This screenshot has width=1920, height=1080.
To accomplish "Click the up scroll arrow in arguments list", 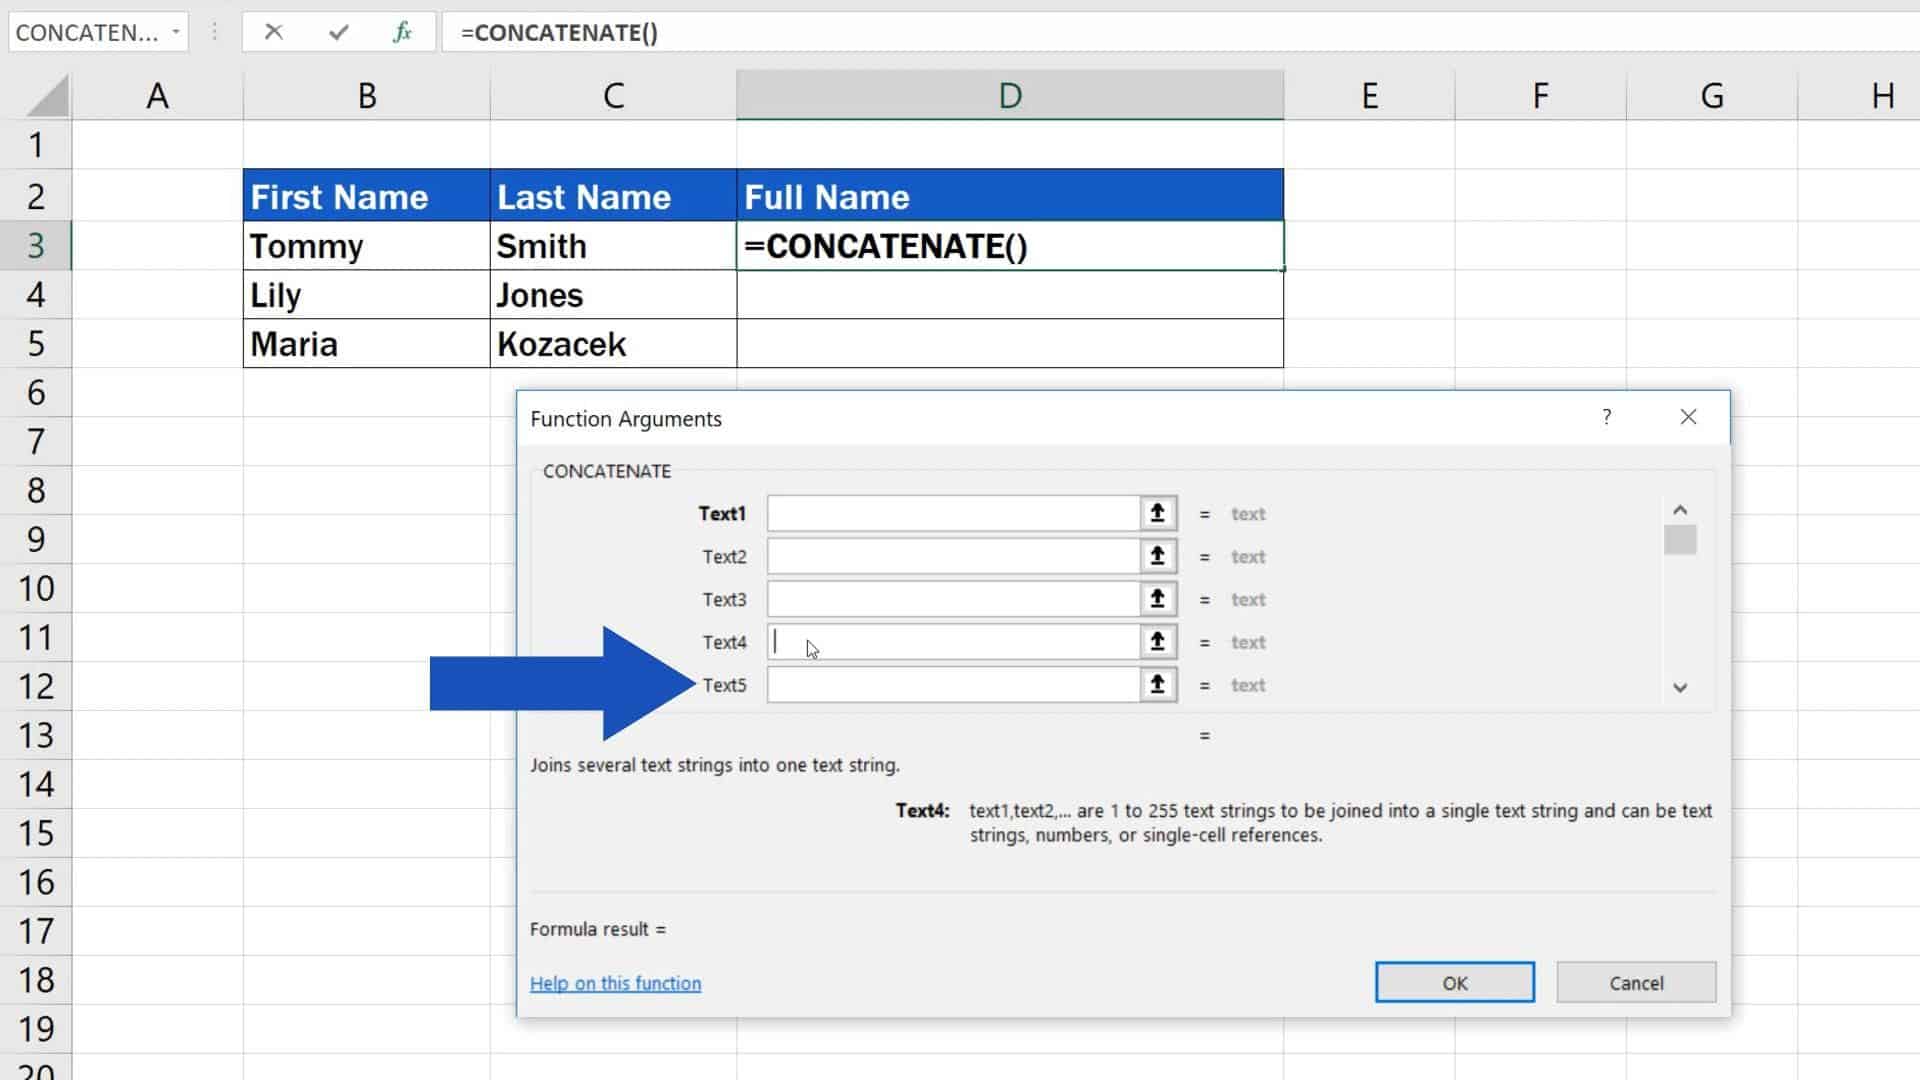I will pos(1681,509).
